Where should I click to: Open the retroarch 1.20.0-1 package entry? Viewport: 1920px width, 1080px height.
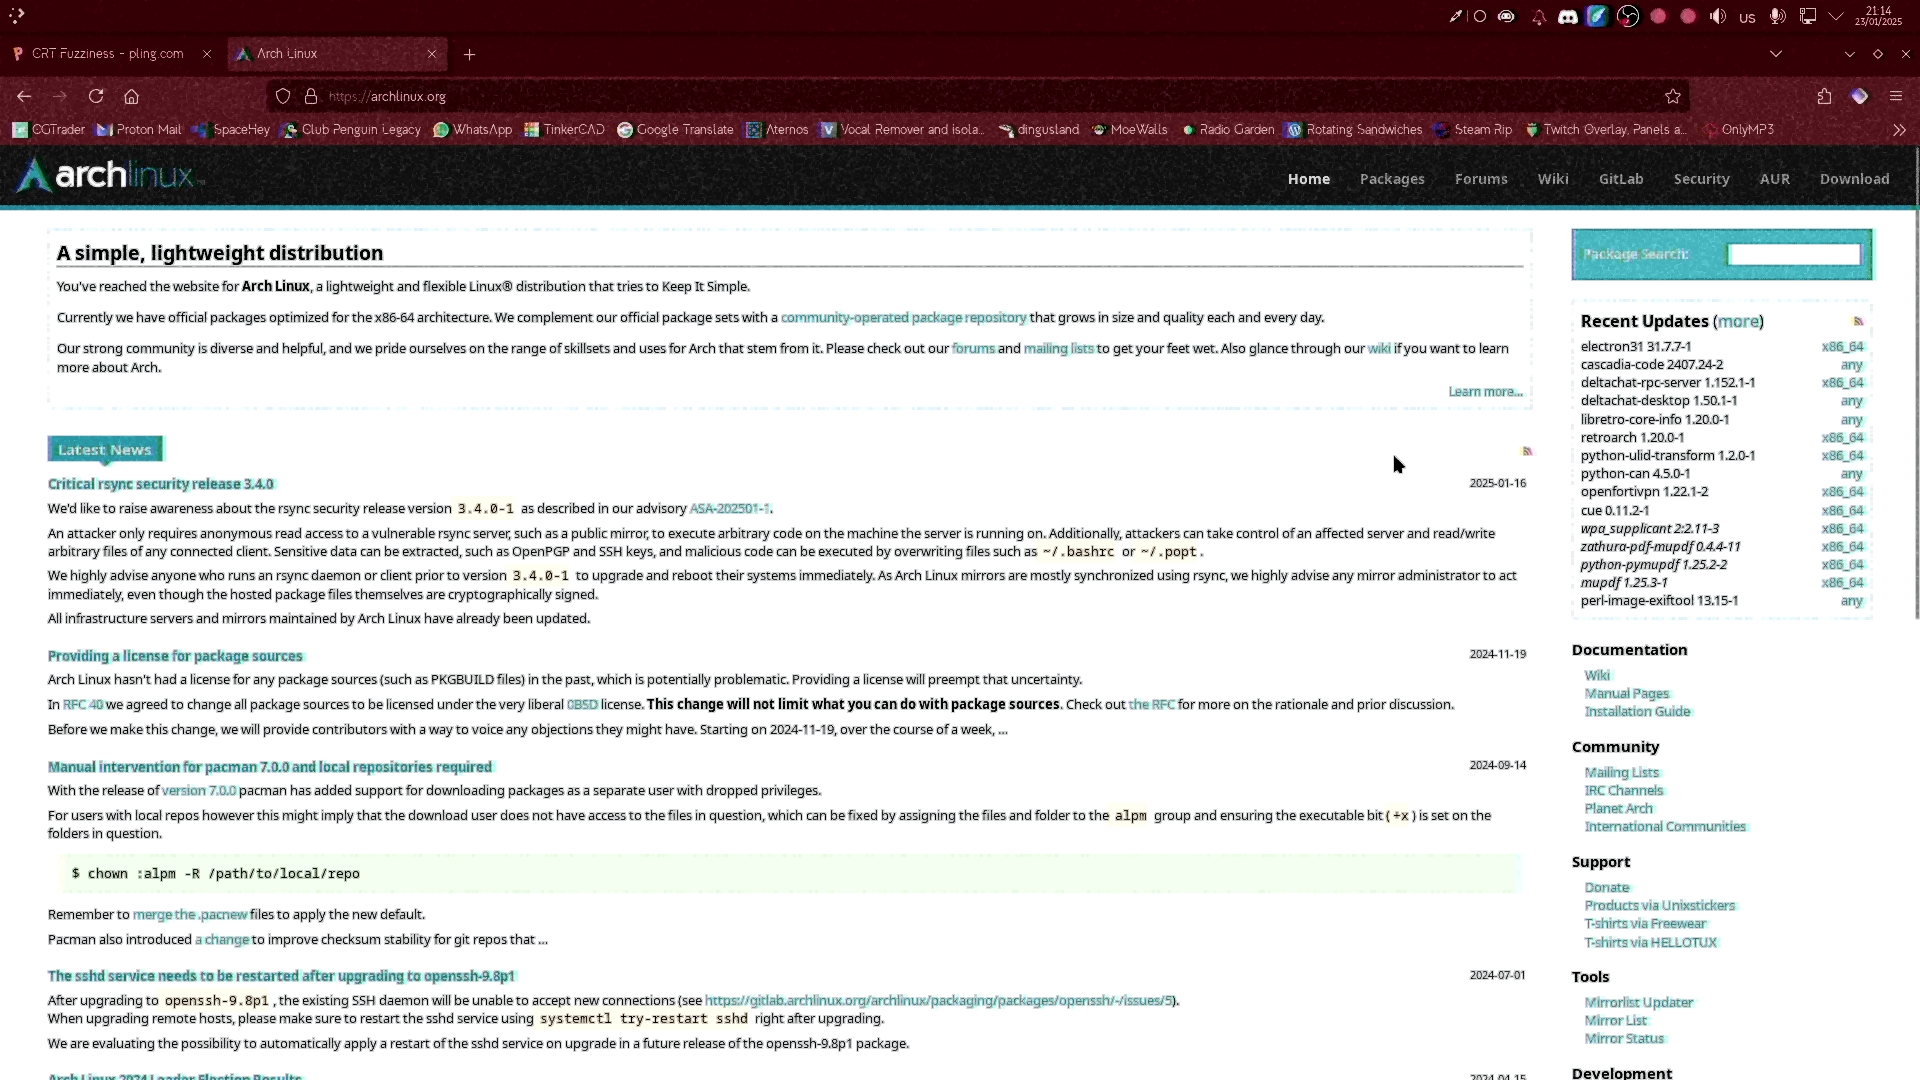click(x=1632, y=438)
